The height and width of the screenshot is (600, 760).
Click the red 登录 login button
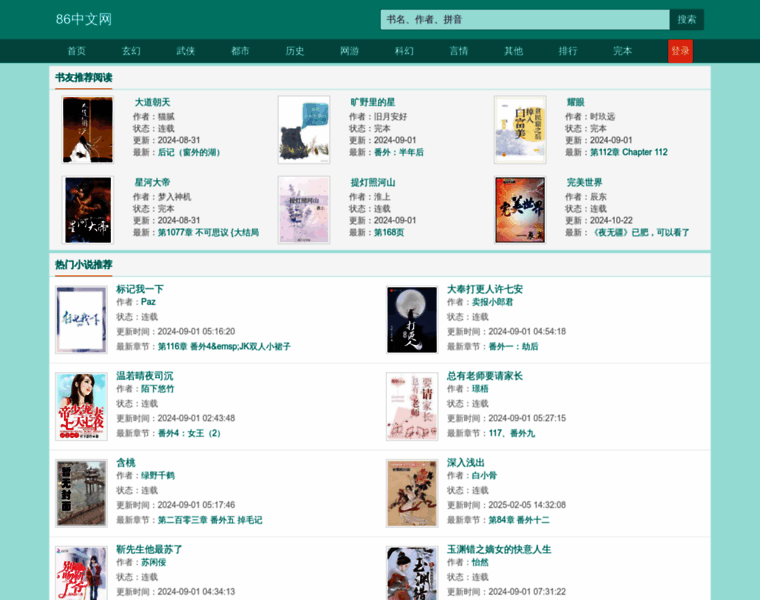click(x=680, y=51)
